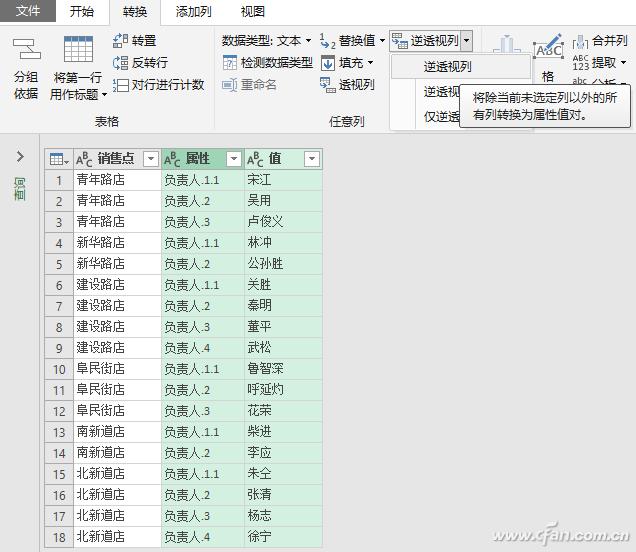The image size is (636, 552).
Task: Click the Merge Columns (合并列) icon
Action: 580,41
